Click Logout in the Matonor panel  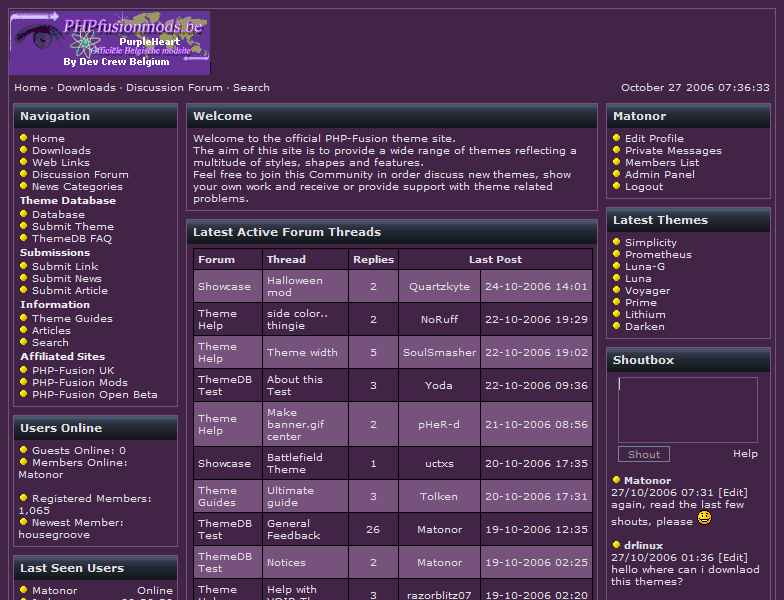(644, 186)
